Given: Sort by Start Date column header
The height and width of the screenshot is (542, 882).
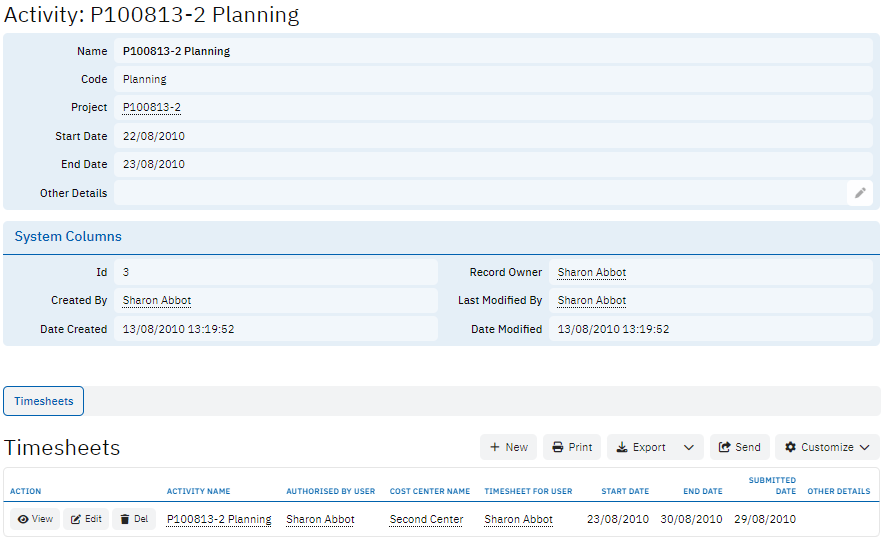Looking at the screenshot, I should point(625,491).
